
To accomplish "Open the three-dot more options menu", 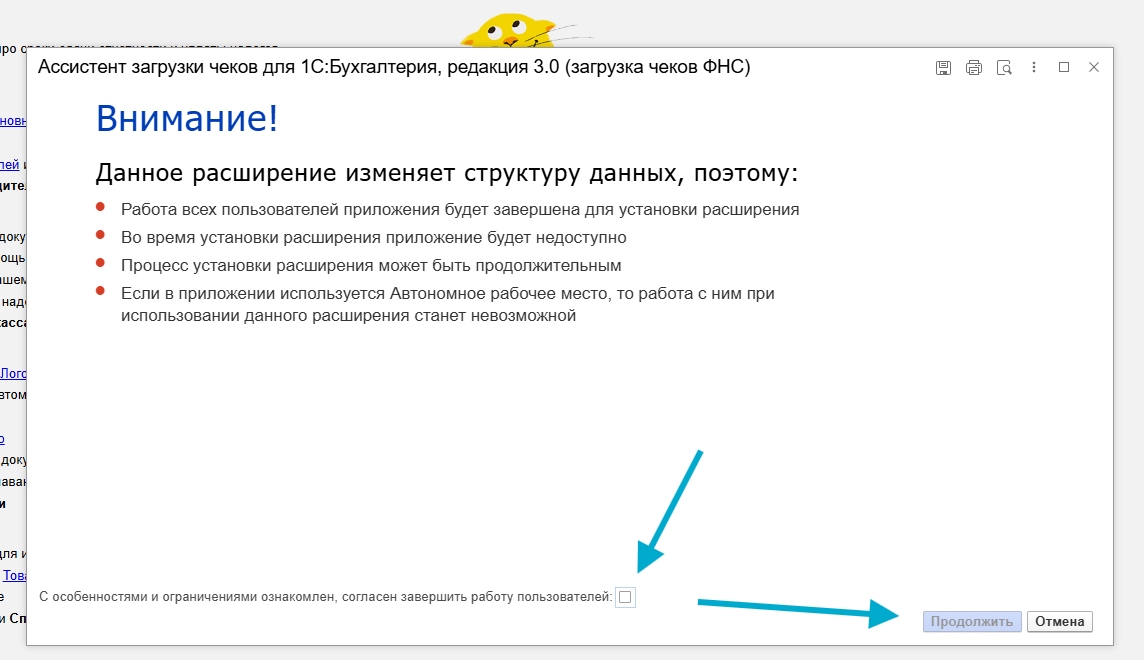I will [1034, 67].
